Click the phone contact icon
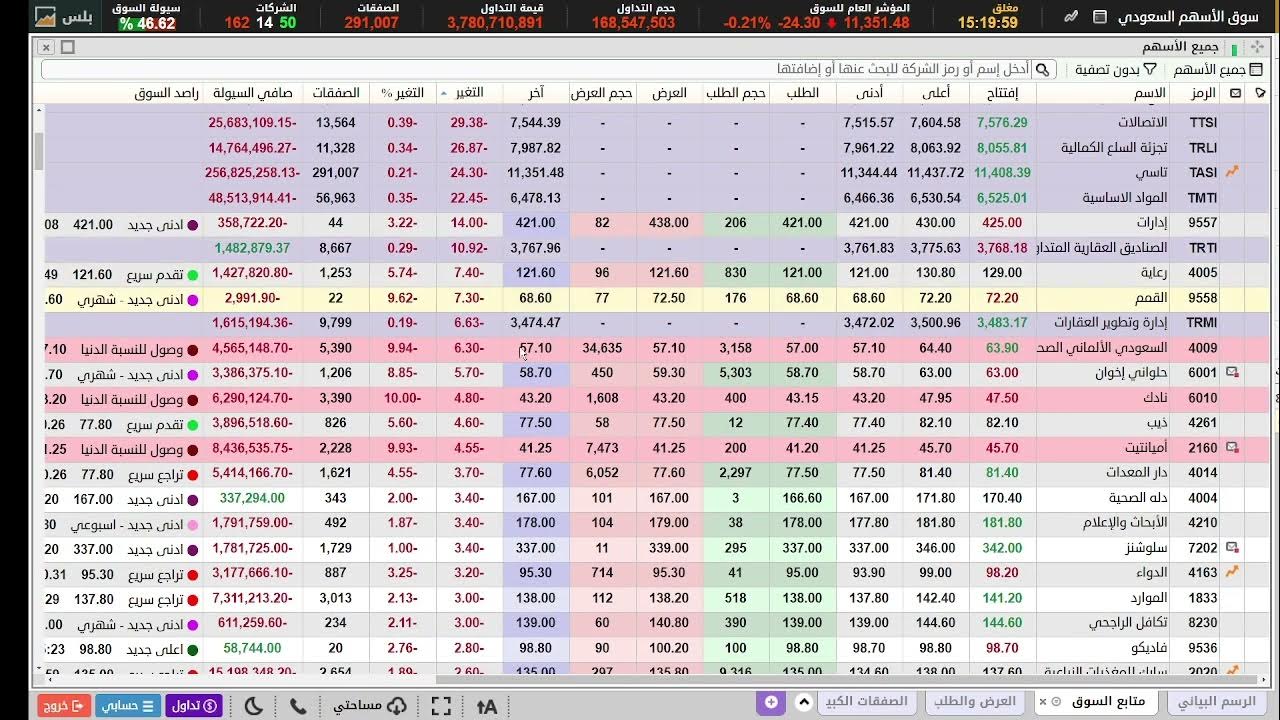Image resolution: width=1280 pixels, height=720 pixels. tap(298, 706)
